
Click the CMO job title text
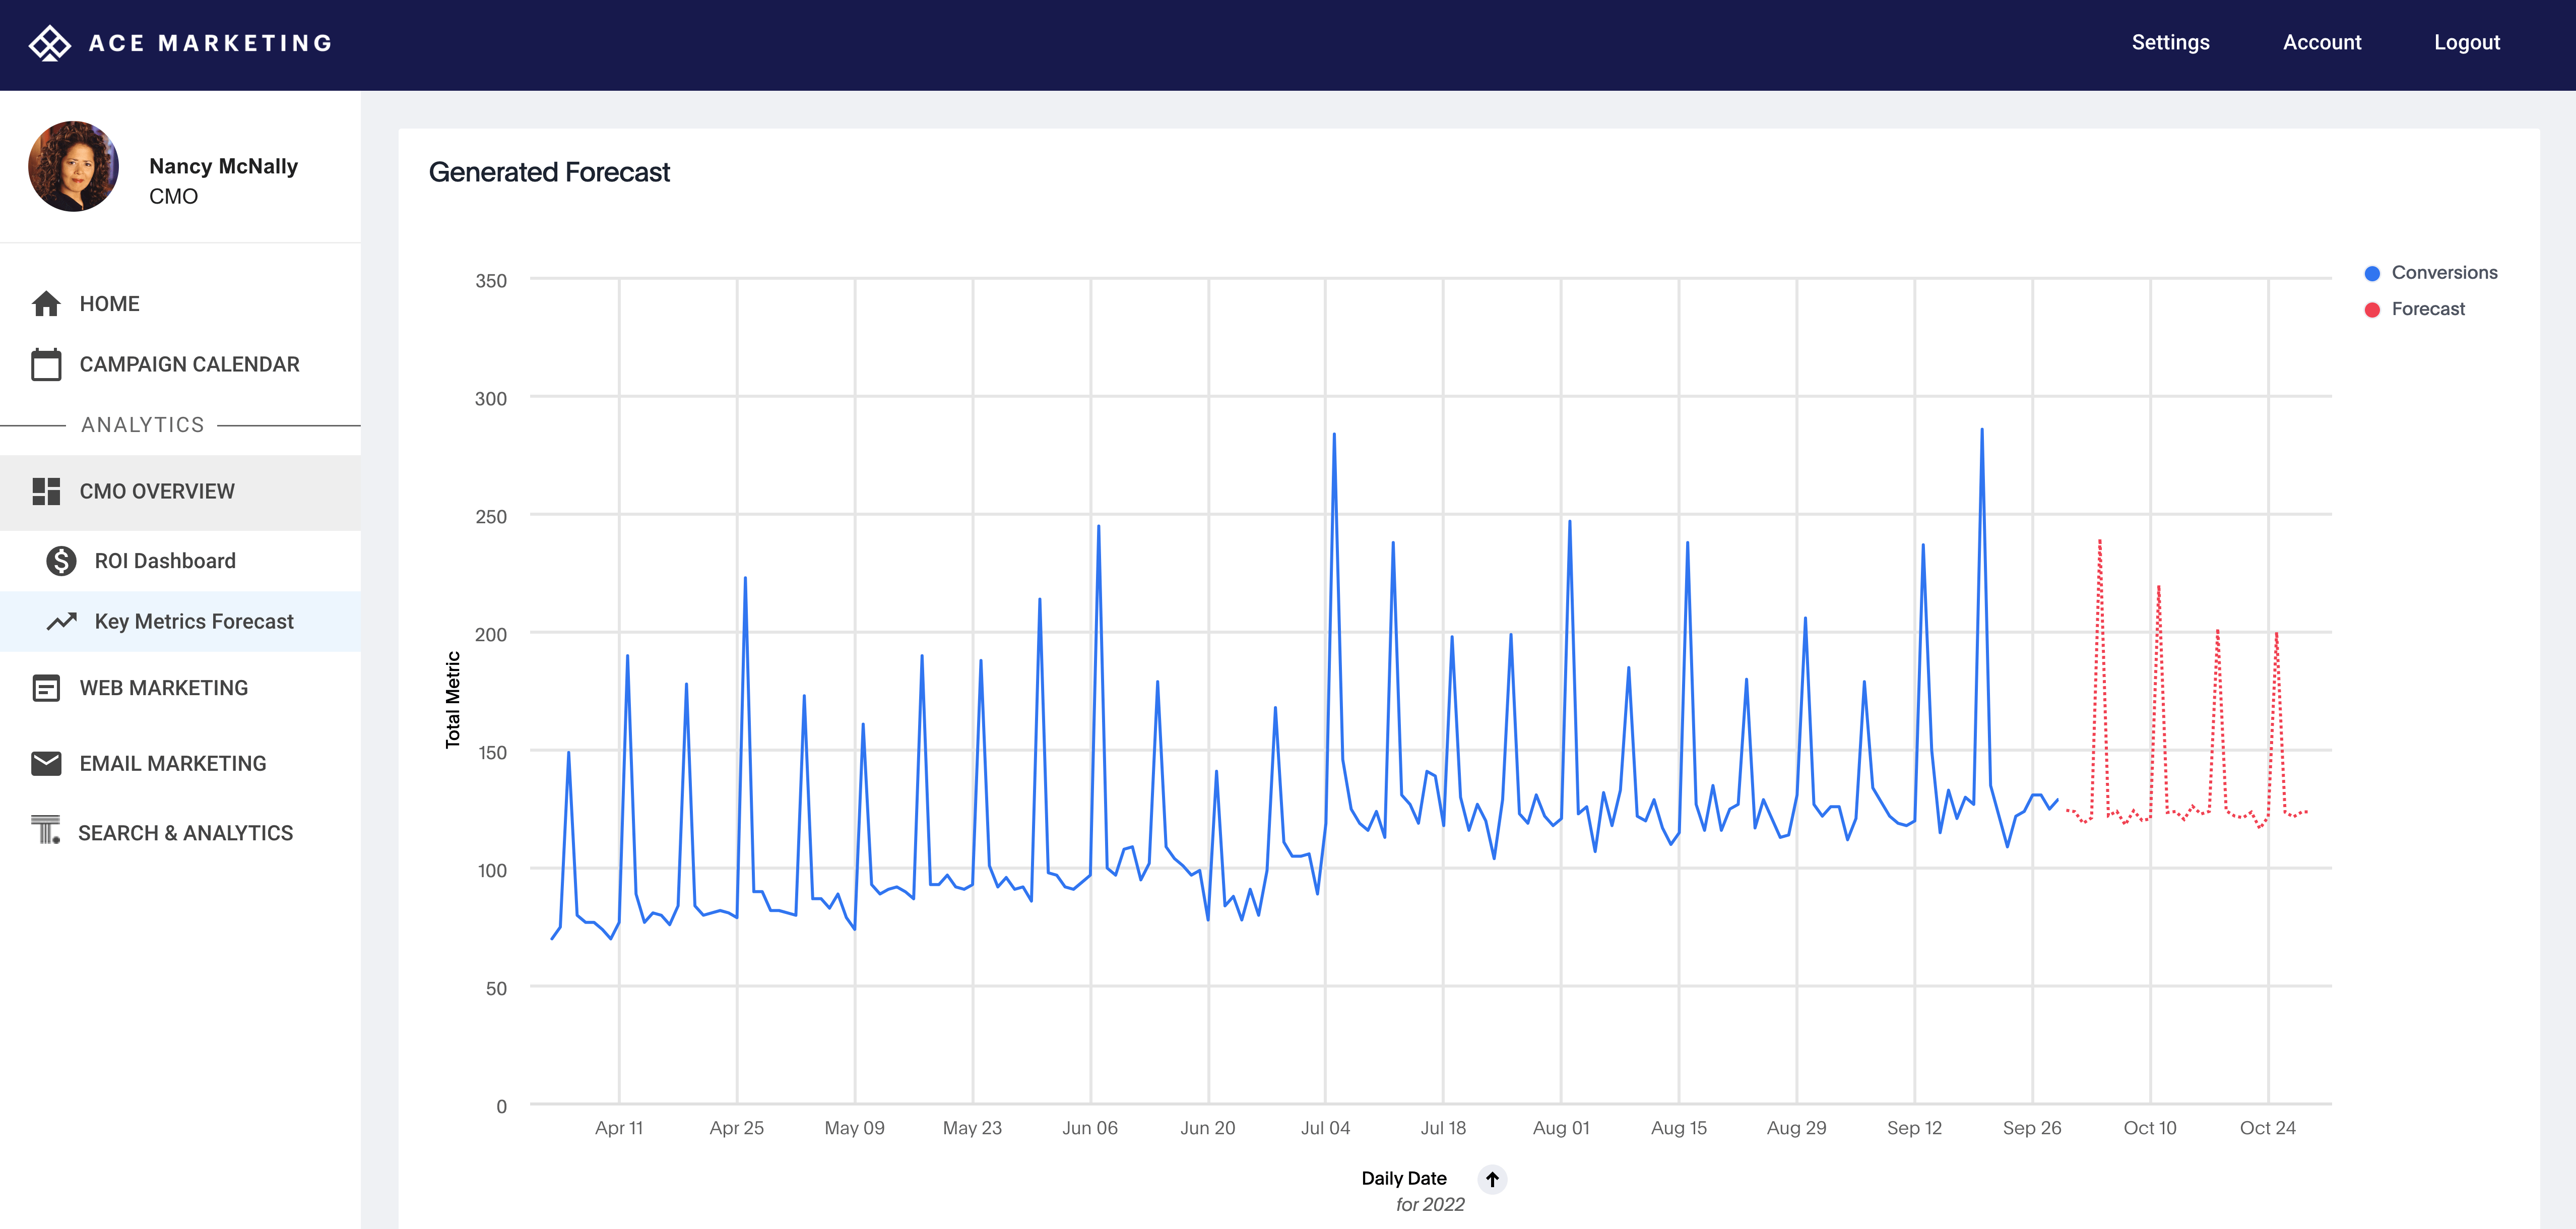[x=174, y=197]
